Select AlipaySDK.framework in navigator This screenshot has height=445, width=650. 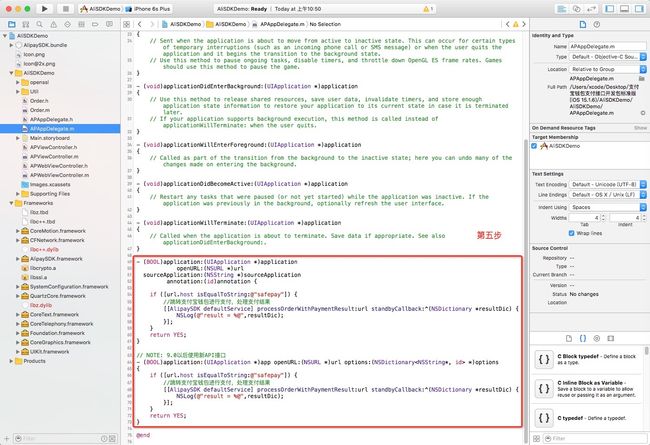pyautogui.click(x=56, y=258)
